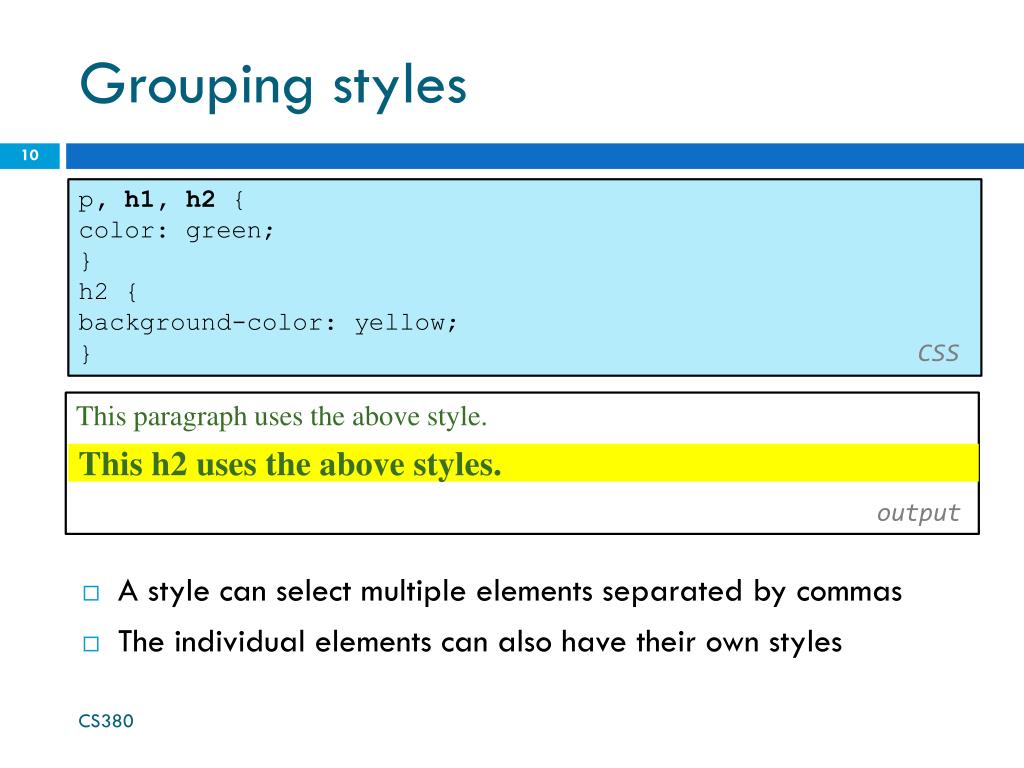1024x768 pixels.
Task: Click square bullet marker before 'A style can select'
Action: click(91, 593)
